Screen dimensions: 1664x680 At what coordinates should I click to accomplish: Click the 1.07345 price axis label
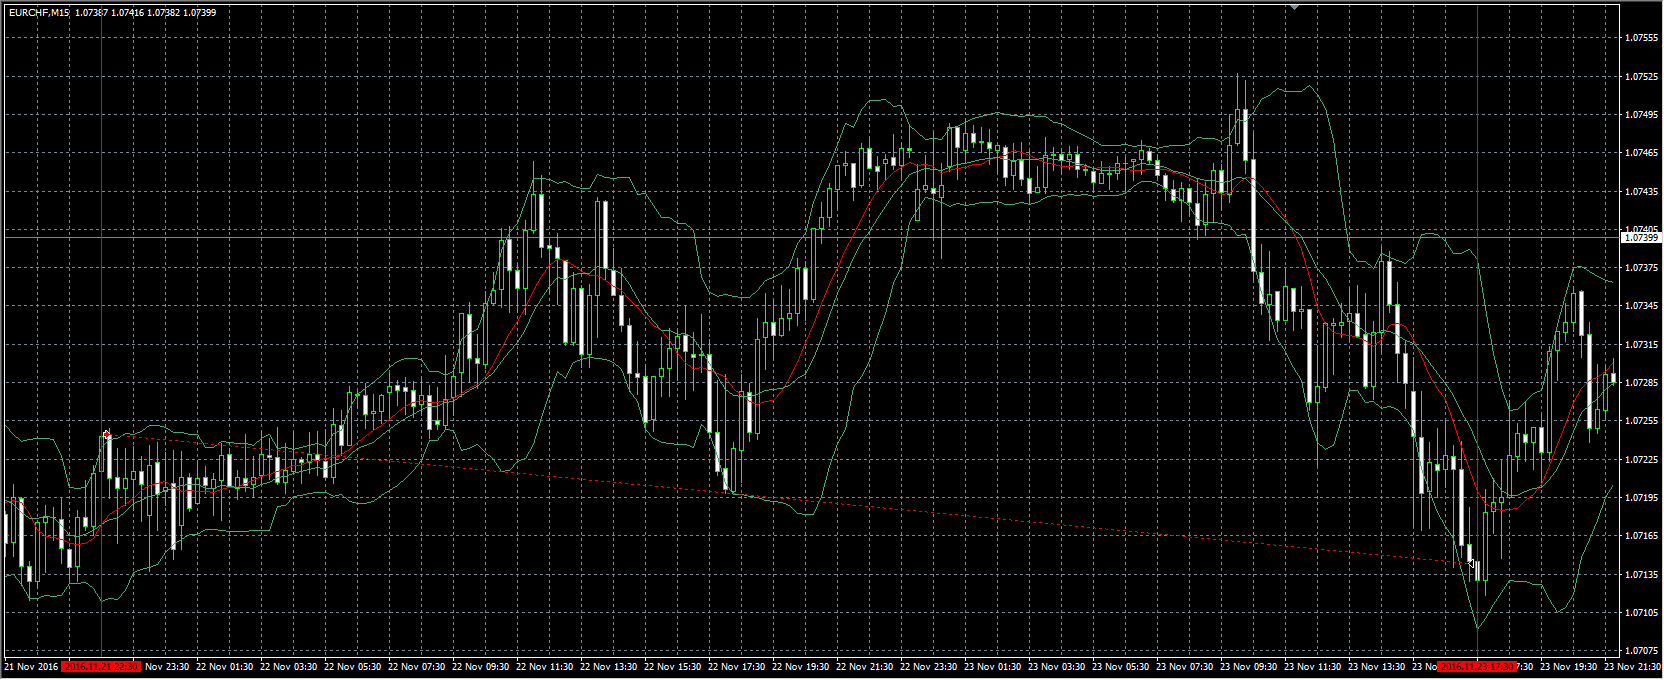1642,306
